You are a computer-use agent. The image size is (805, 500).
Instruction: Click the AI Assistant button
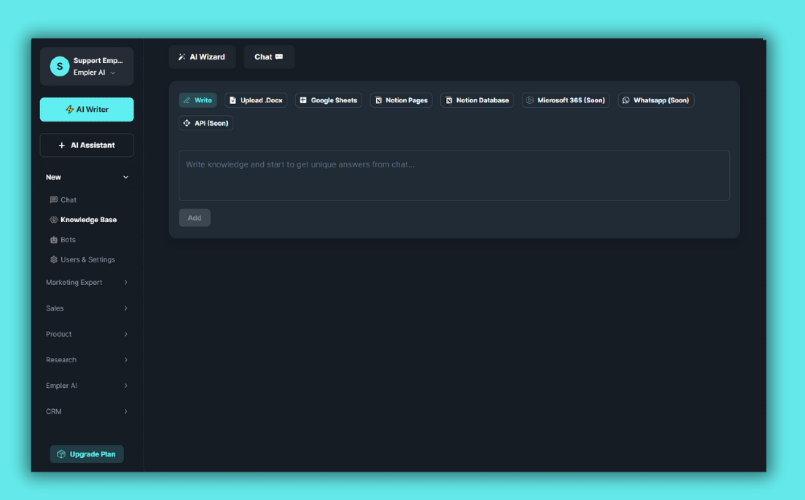point(87,145)
